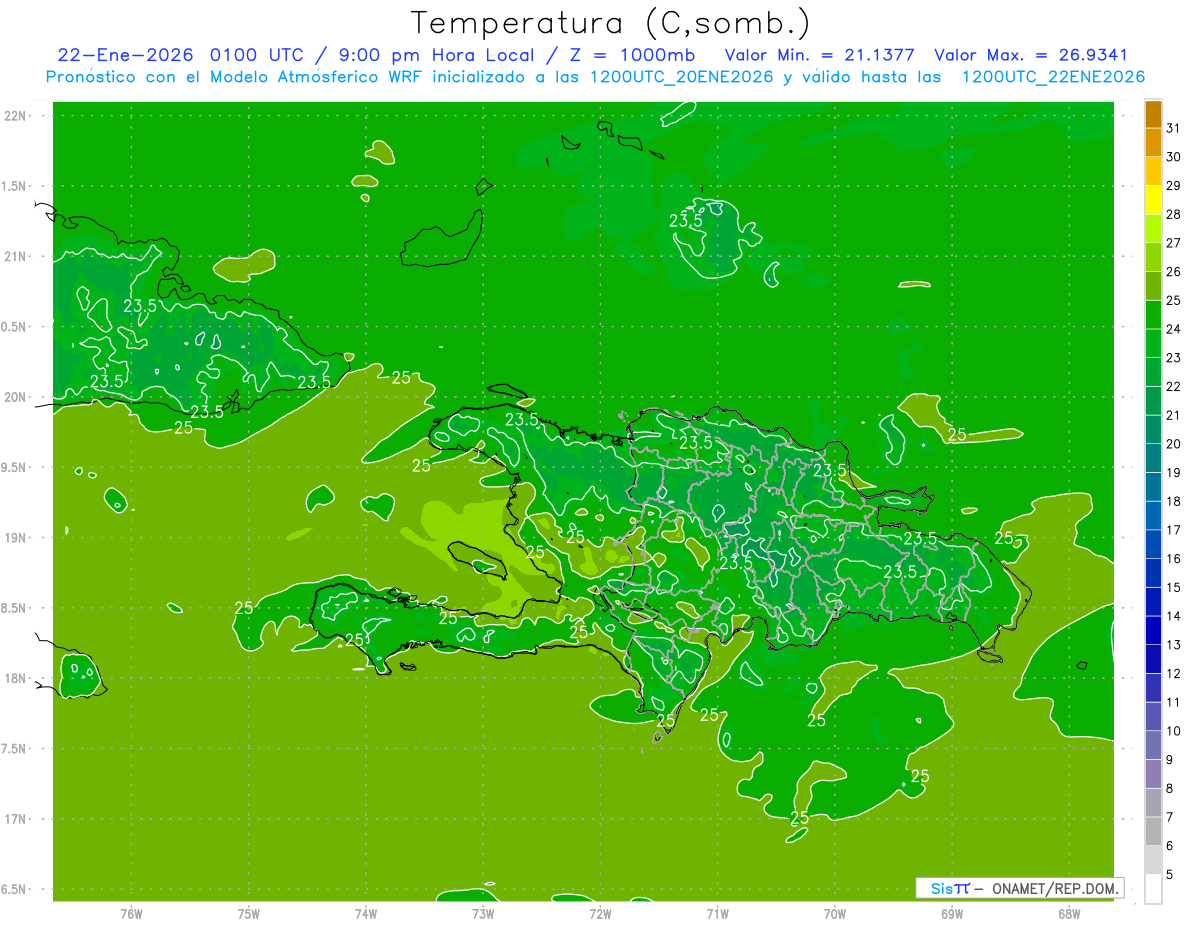Viewport: 1200px width, 927px height.
Task: Click the "Valor Min. = 21.1377" value
Action: (x=819, y=56)
